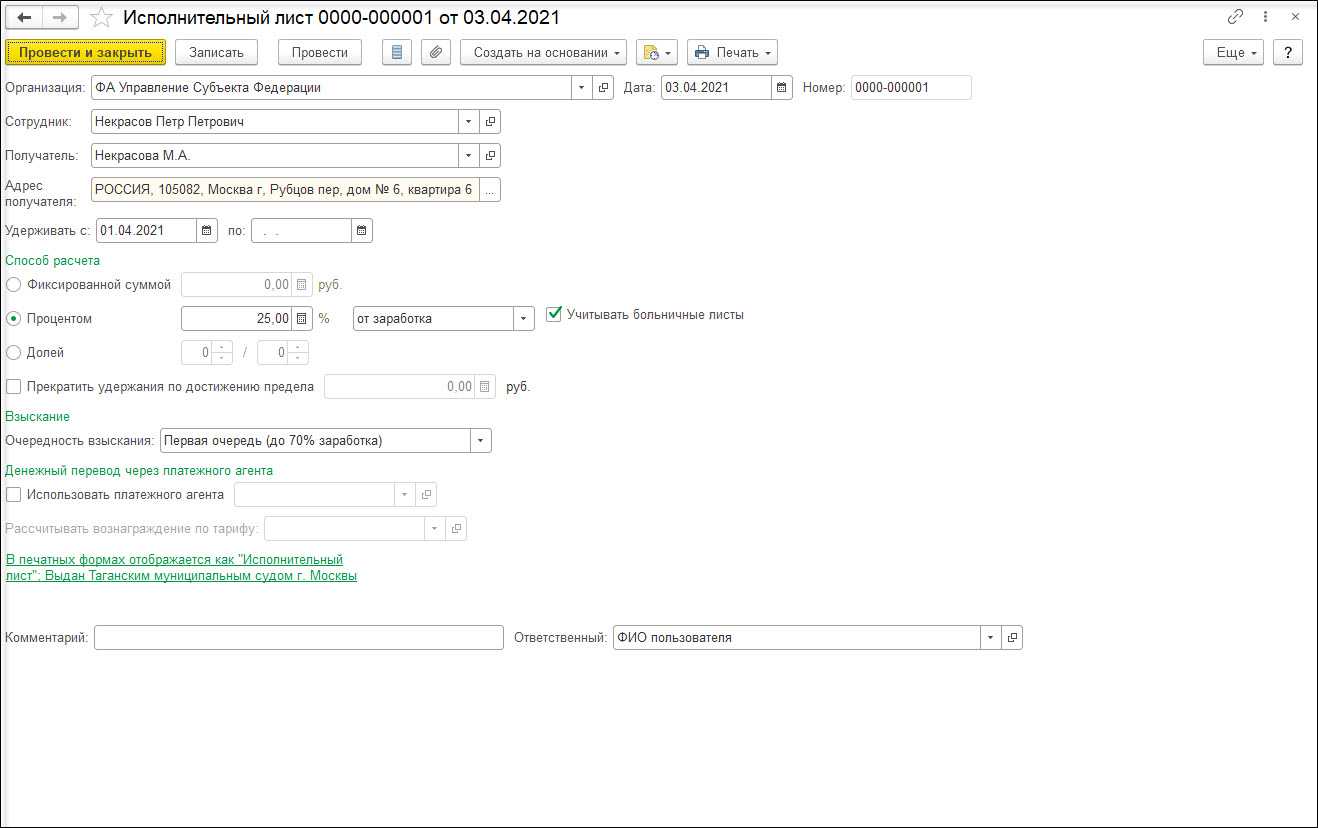
Task: Expand the Ответственный dropdown list
Action: coord(991,637)
